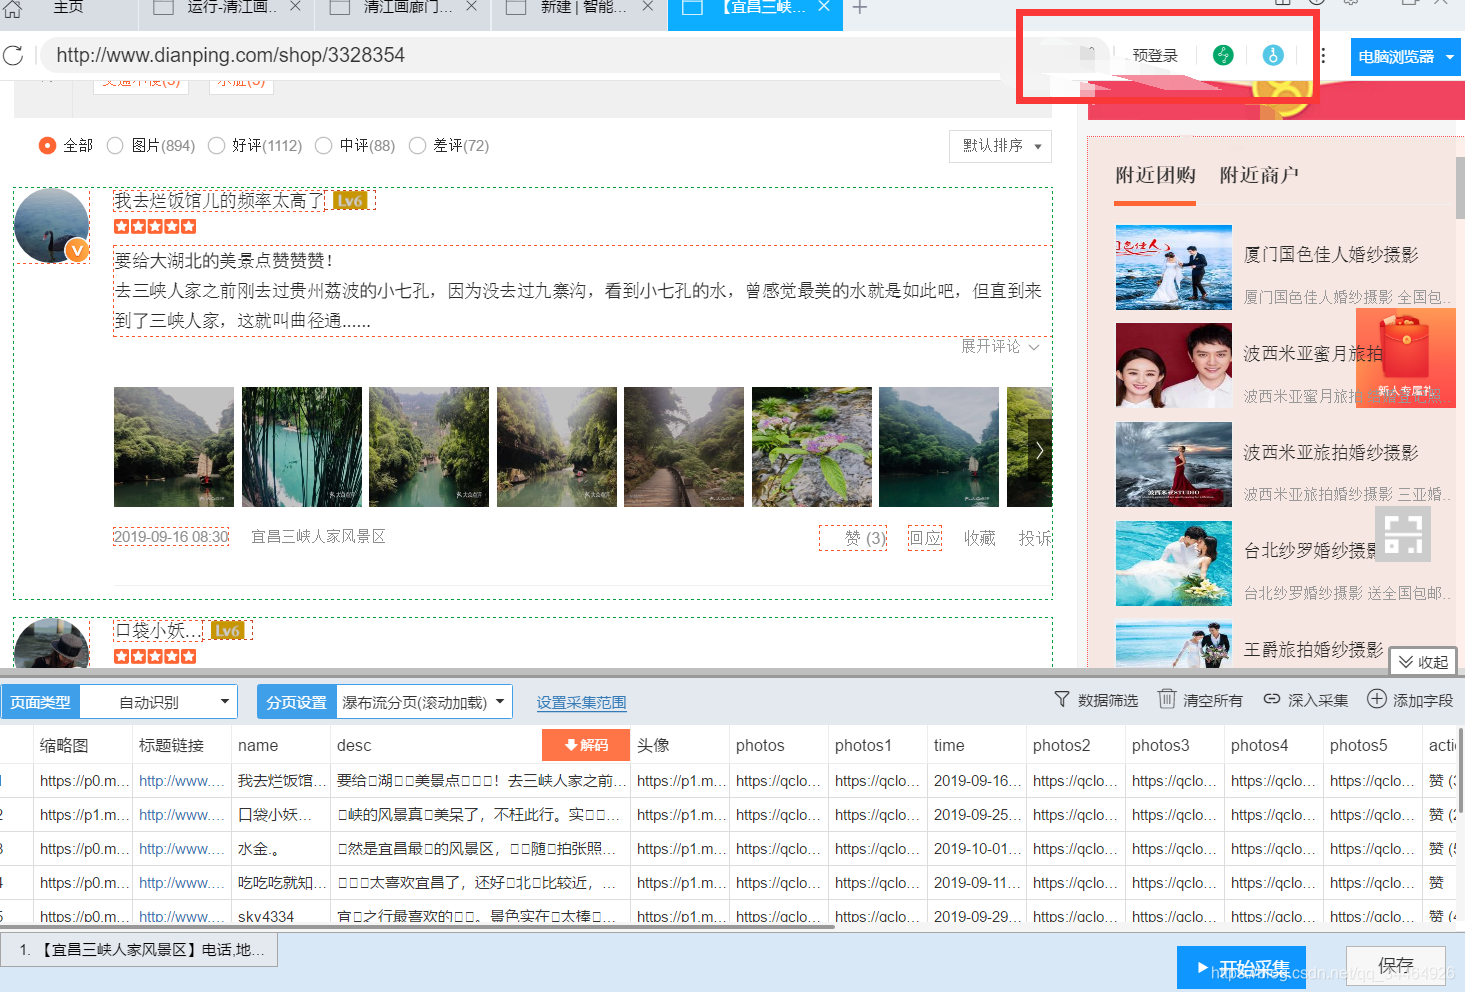Click the home icon in tab bar

pos(13,8)
